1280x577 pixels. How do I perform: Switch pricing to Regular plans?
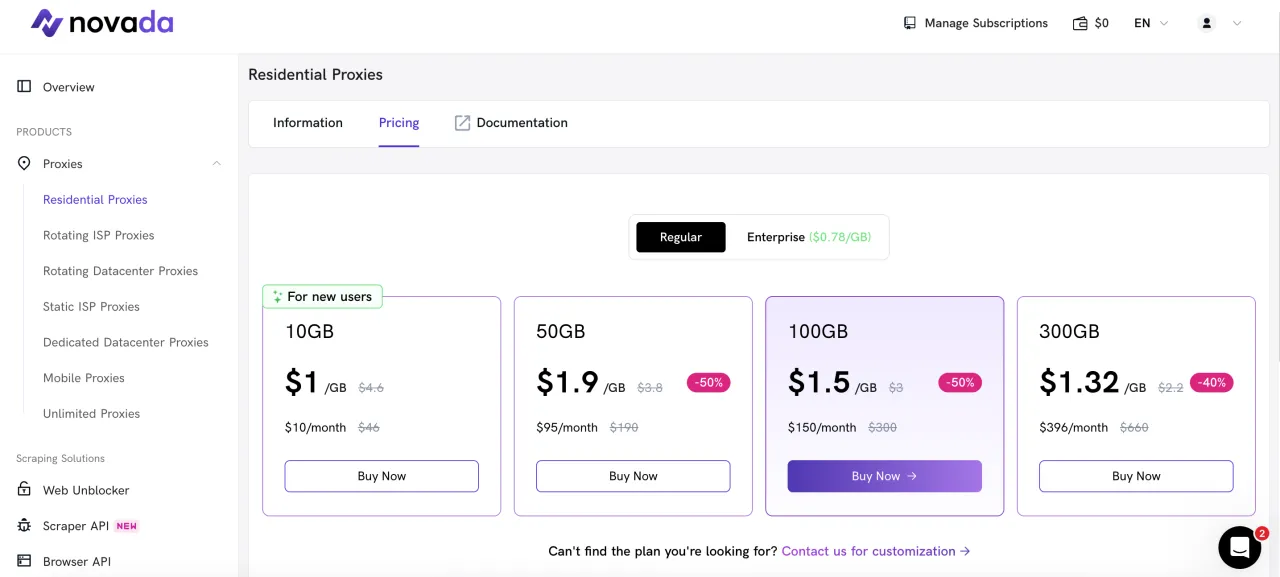(x=680, y=237)
